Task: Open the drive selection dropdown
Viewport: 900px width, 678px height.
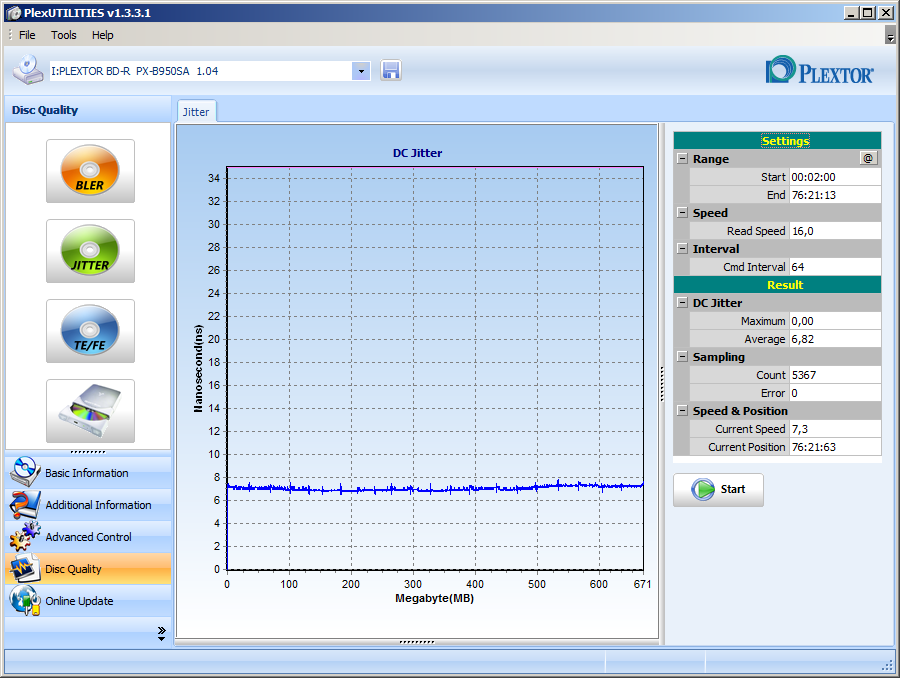Action: click(361, 71)
